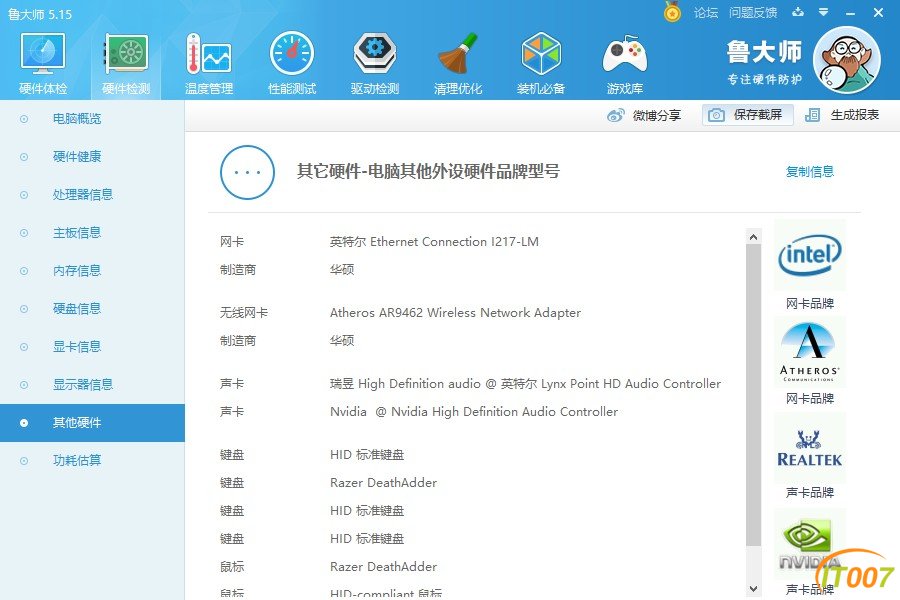Click the keyboard row Razer DeathAdder
Screen dimensions: 900x600
click(x=383, y=483)
